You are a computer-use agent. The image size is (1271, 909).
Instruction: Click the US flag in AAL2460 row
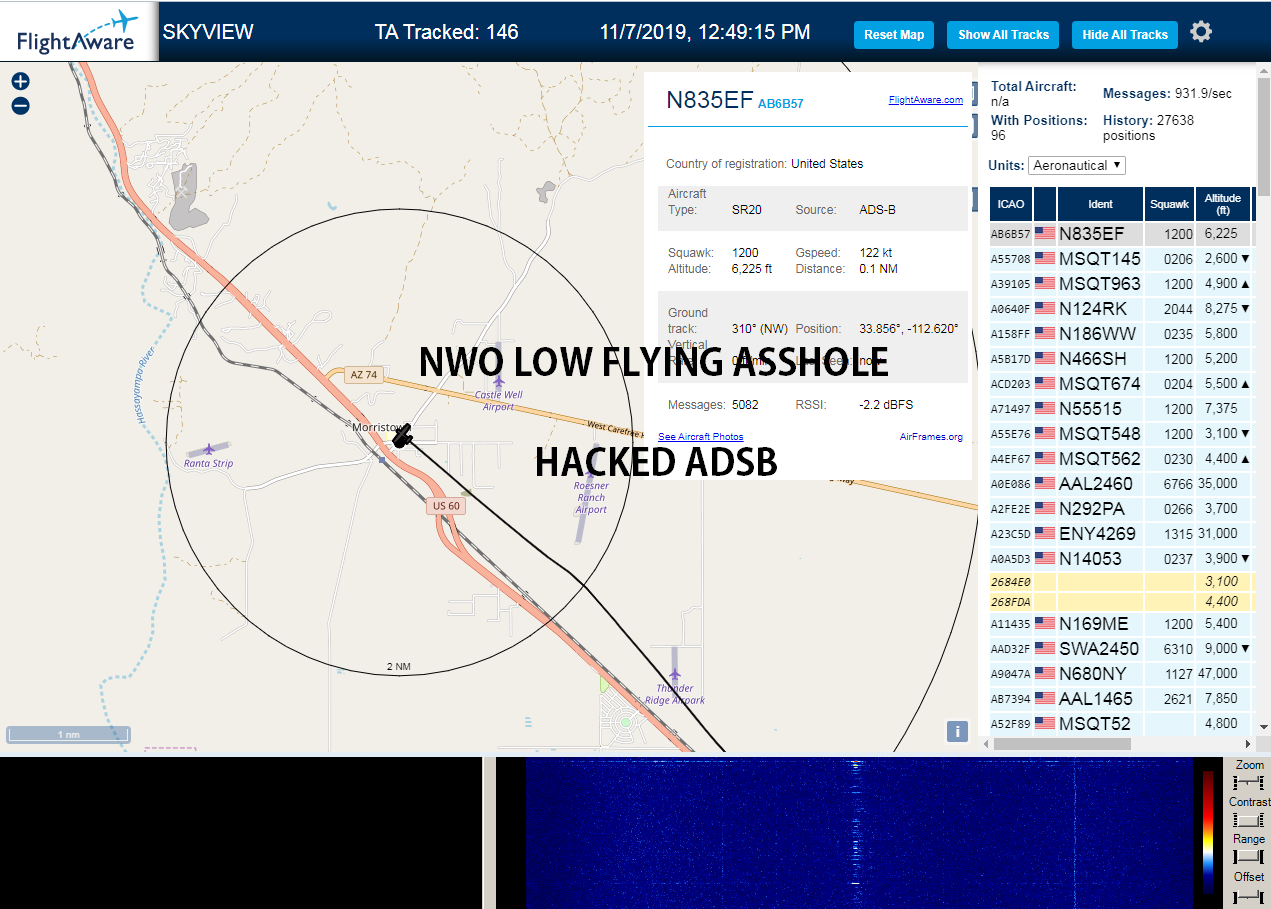(1045, 484)
